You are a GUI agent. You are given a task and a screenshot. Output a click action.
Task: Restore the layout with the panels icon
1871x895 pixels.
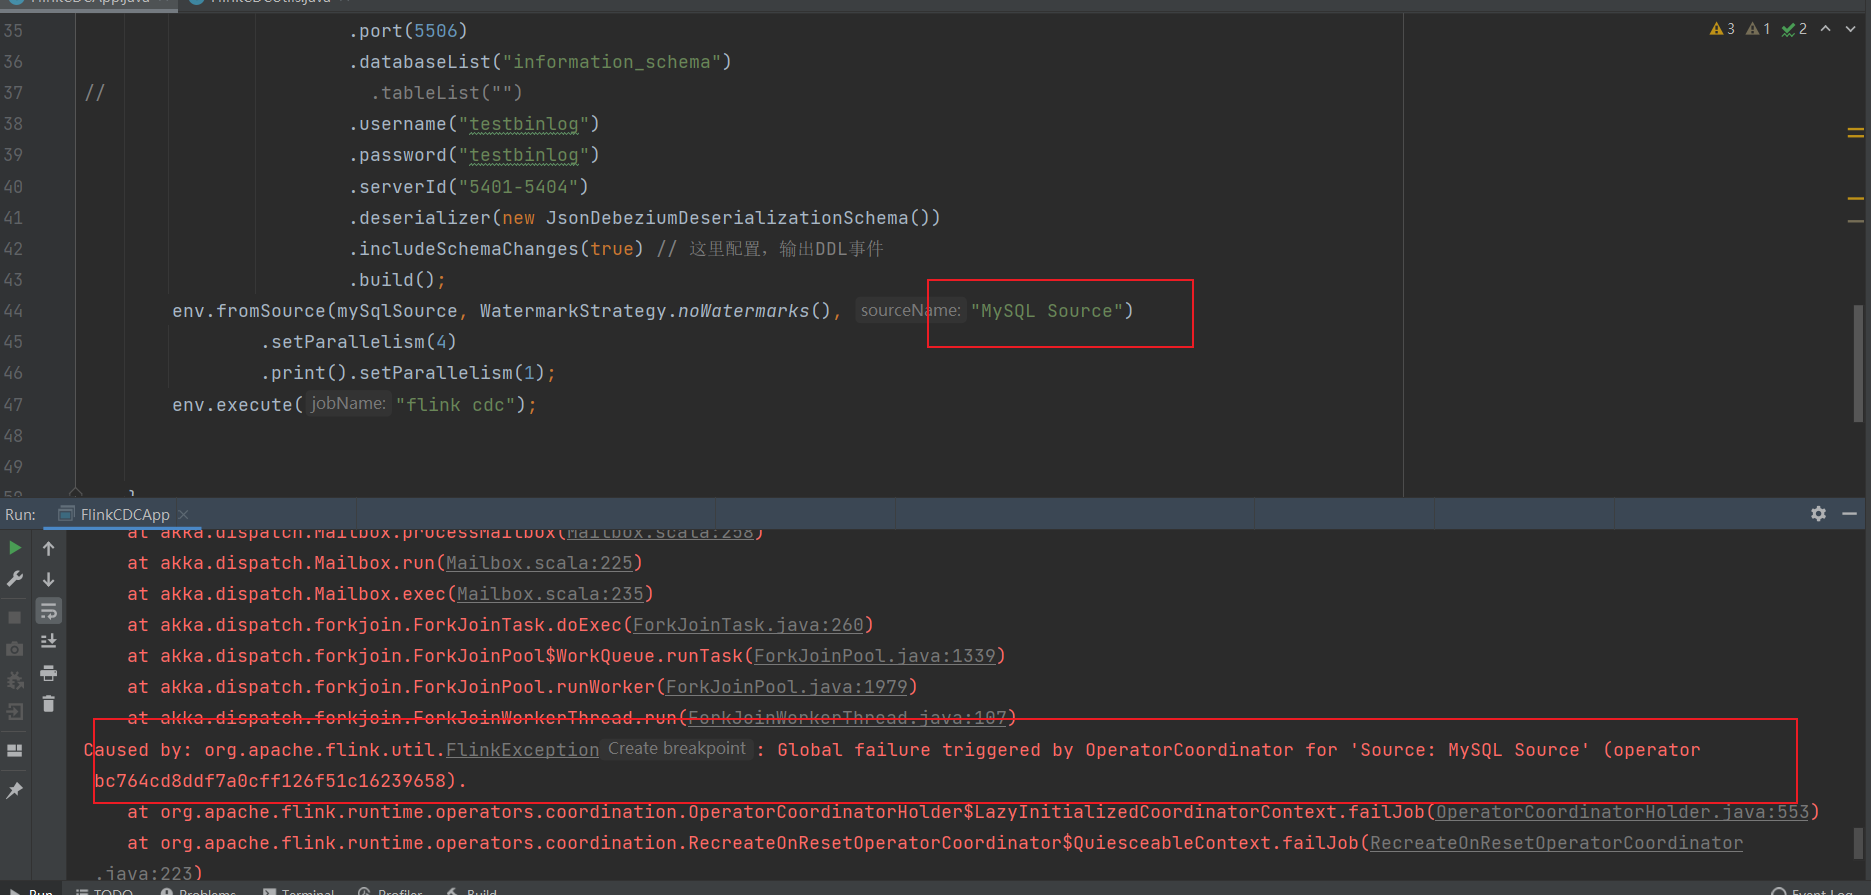[15, 750]
